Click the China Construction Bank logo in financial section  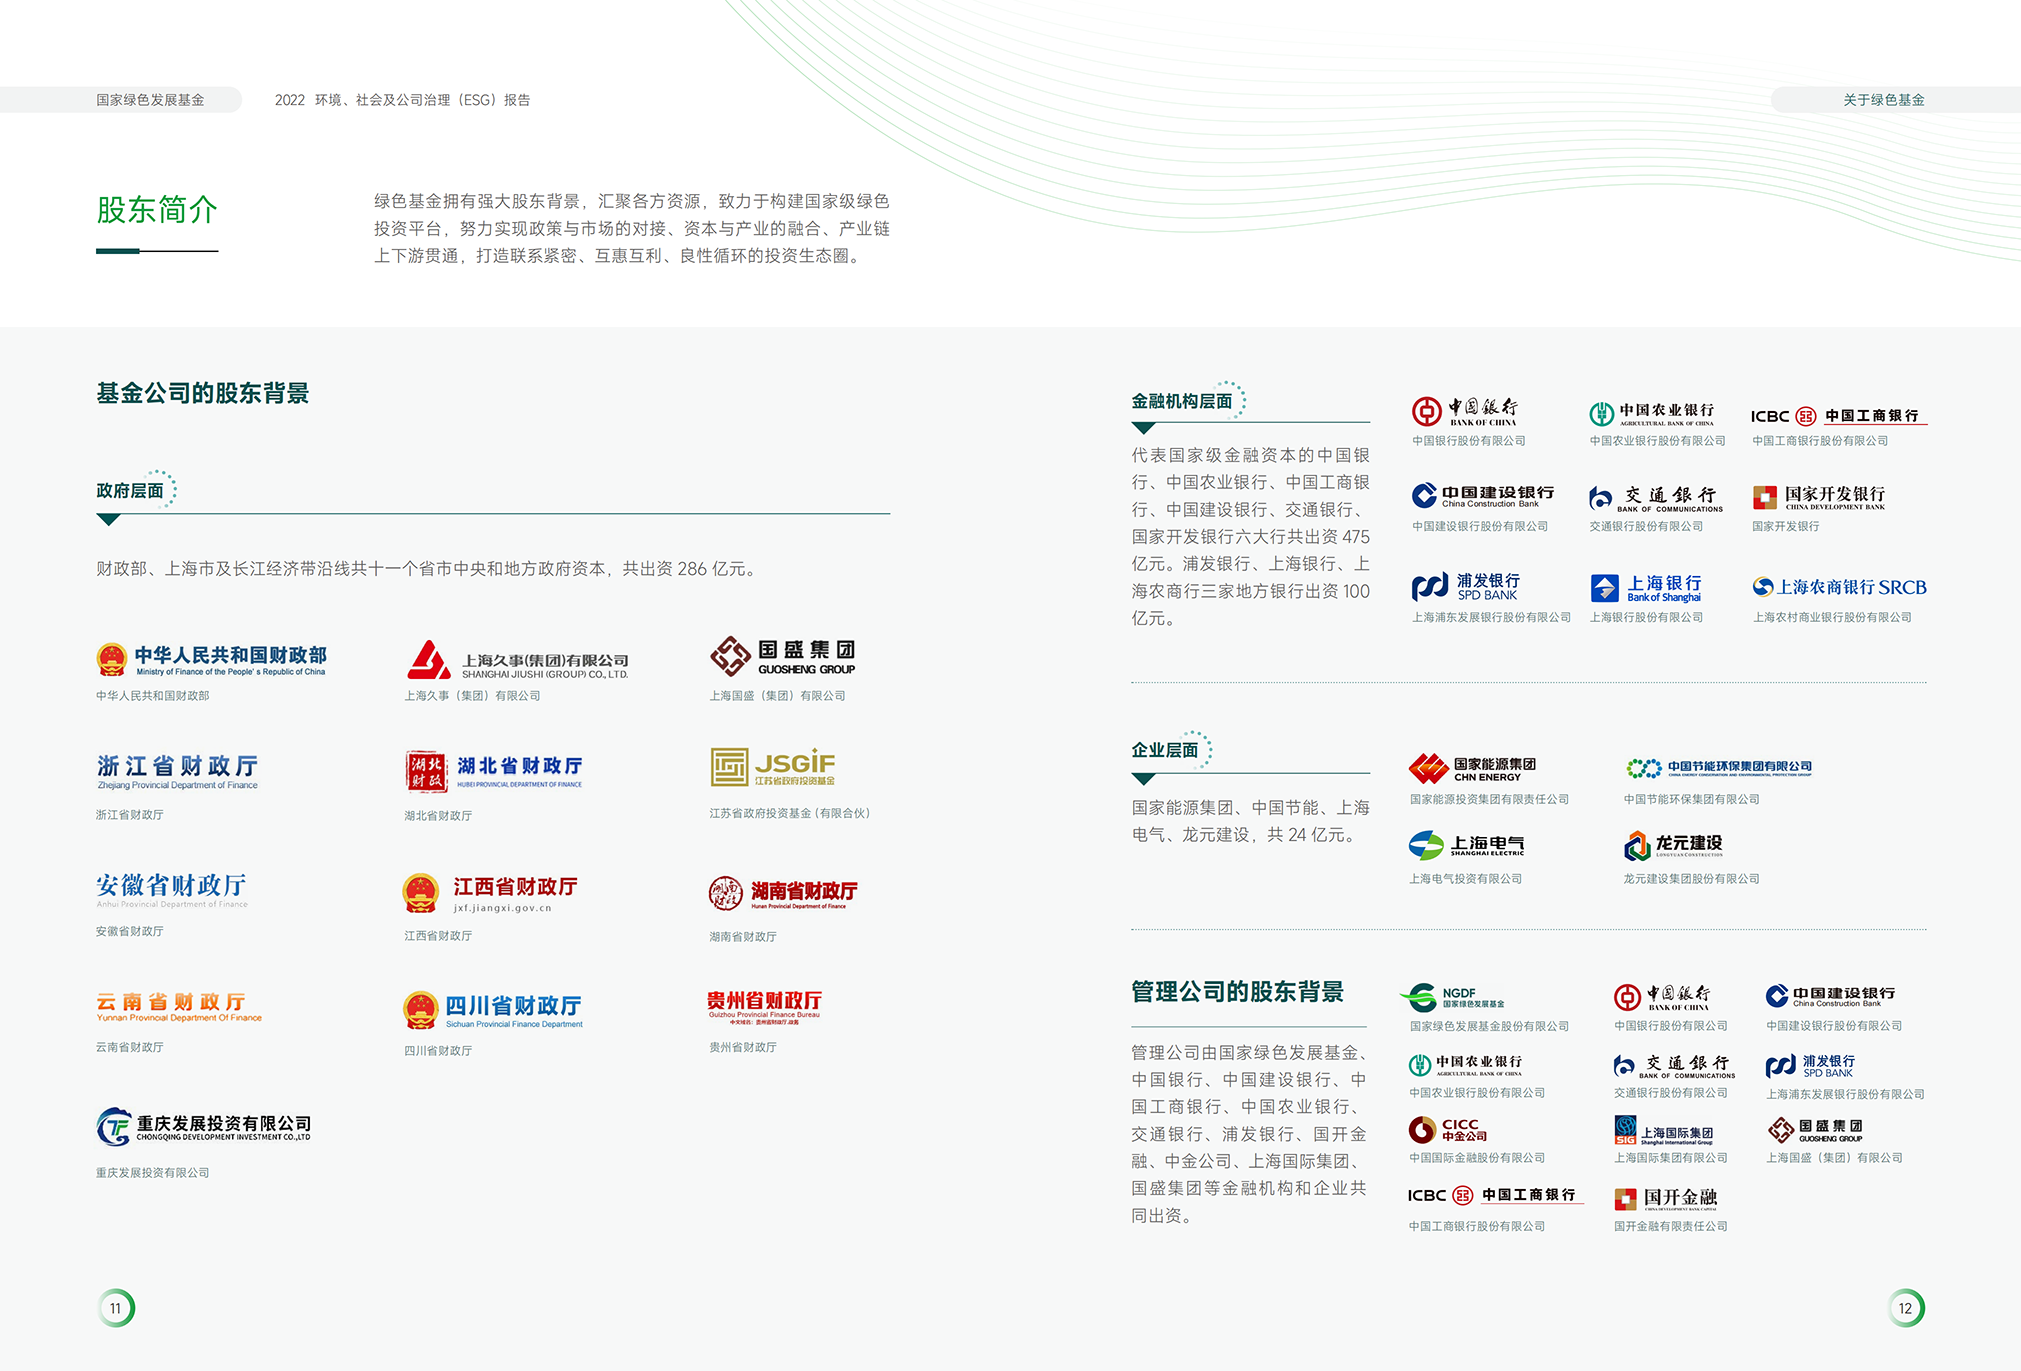pos(1483,495)
